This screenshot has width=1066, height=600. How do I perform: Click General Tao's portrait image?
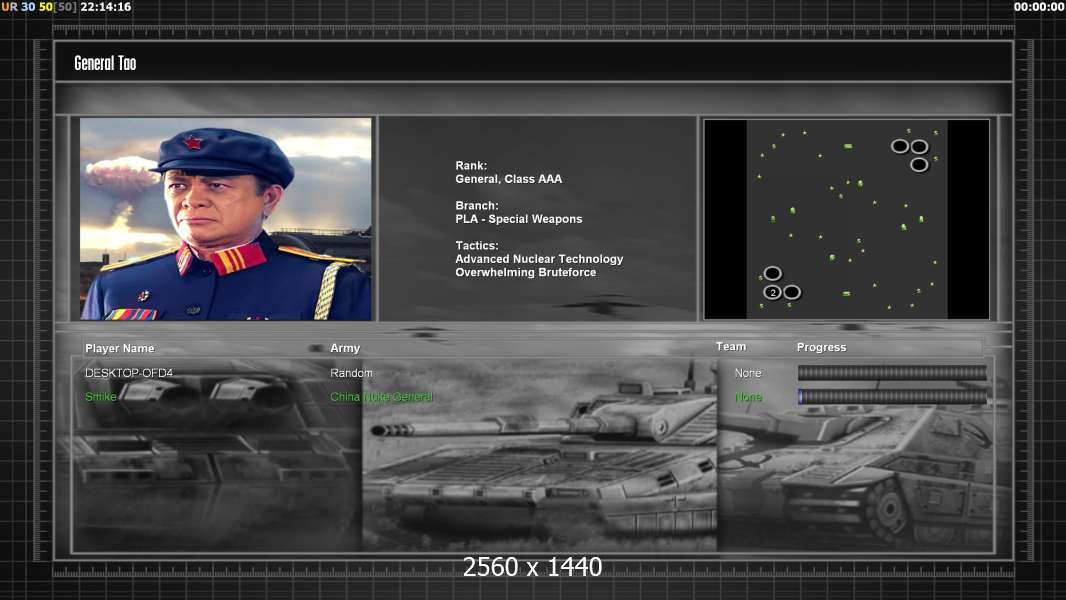point(225,219)
